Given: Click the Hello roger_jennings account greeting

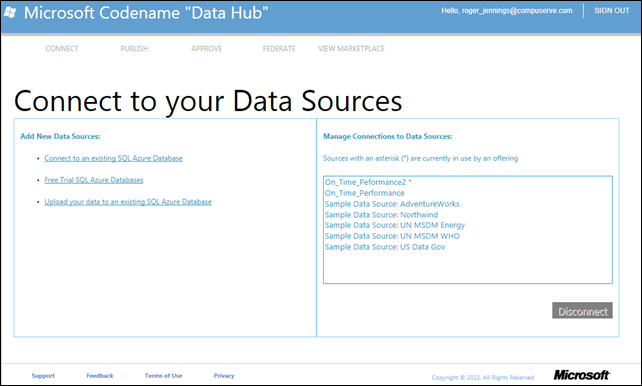Looking at the screenshot, I should point(507,11).
